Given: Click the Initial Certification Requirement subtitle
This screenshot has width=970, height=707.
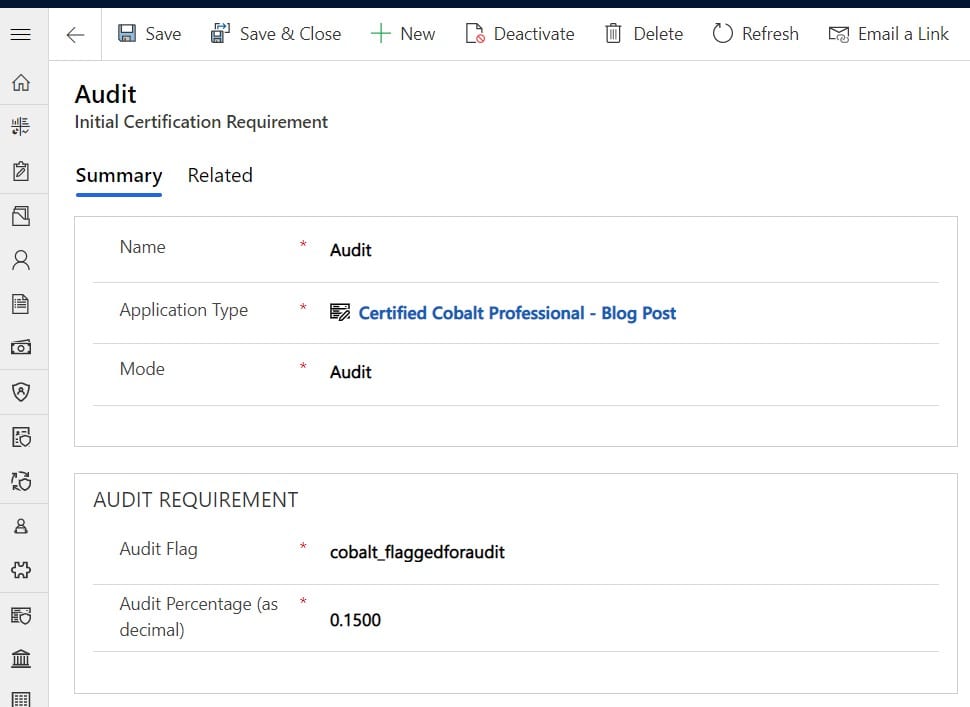Looking at the screenshot, I should (x=201, y=122).
